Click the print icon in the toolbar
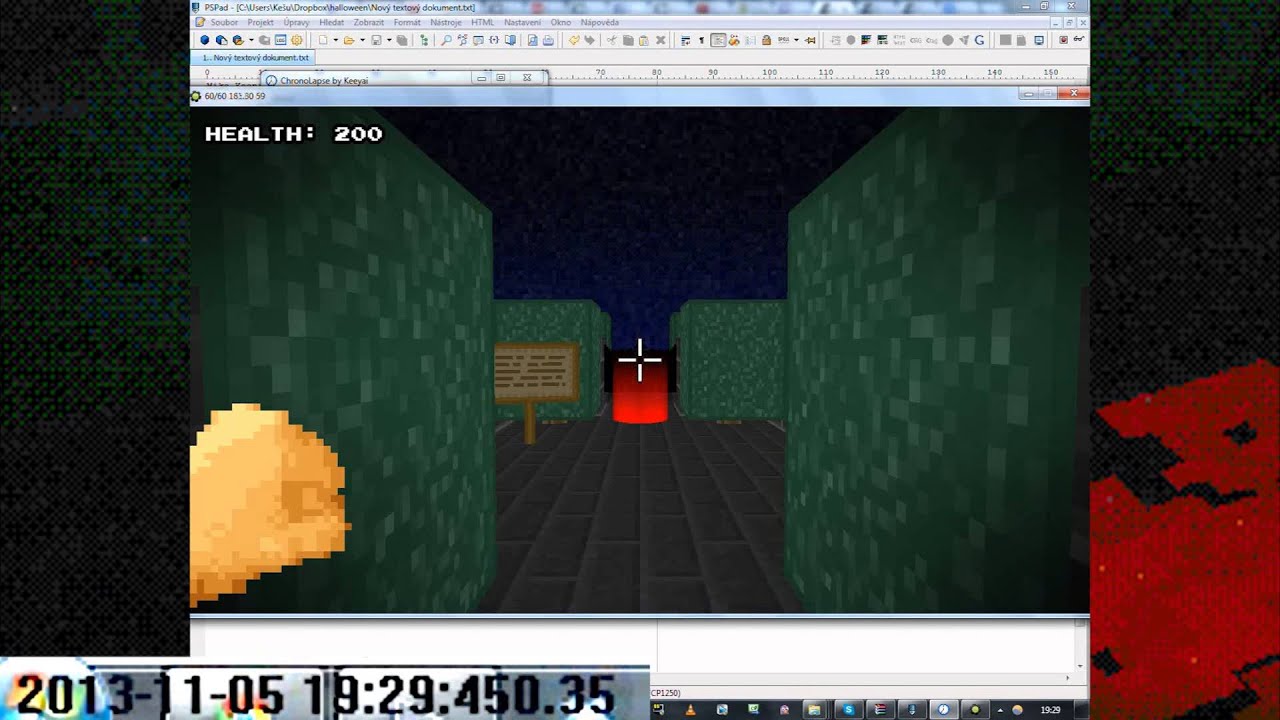Image resolution: width=1280 pixels, height=720 pixels. [x=548, y=40]
